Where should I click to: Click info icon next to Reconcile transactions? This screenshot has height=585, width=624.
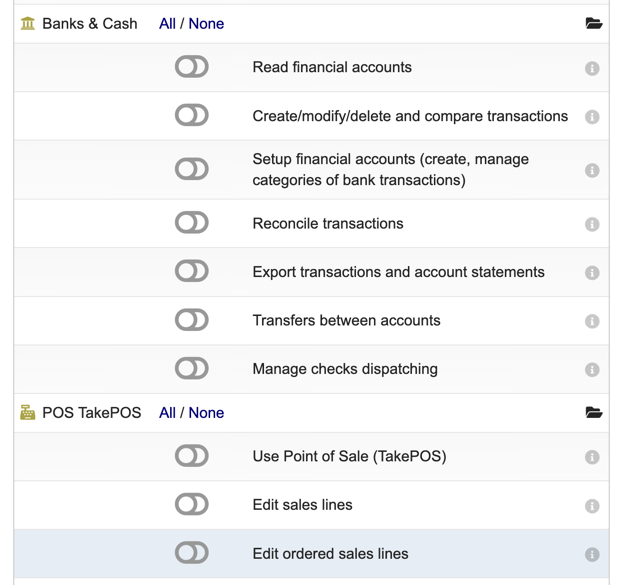click(592, 224)
